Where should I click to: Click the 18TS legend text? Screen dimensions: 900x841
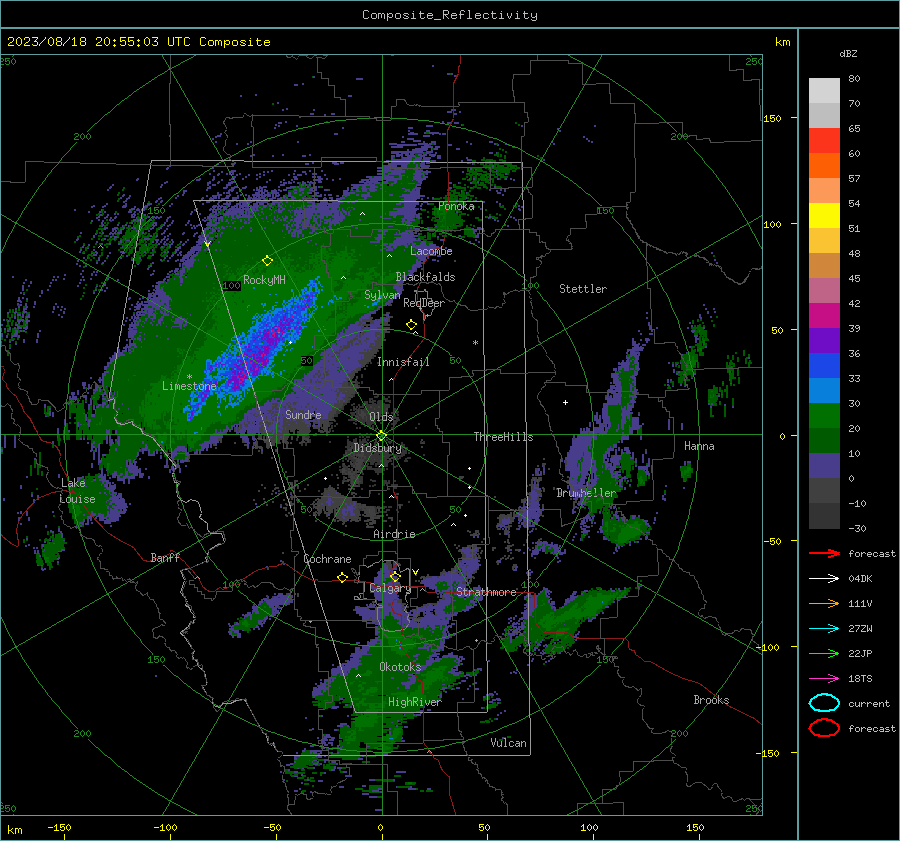(x=860, y=679)
